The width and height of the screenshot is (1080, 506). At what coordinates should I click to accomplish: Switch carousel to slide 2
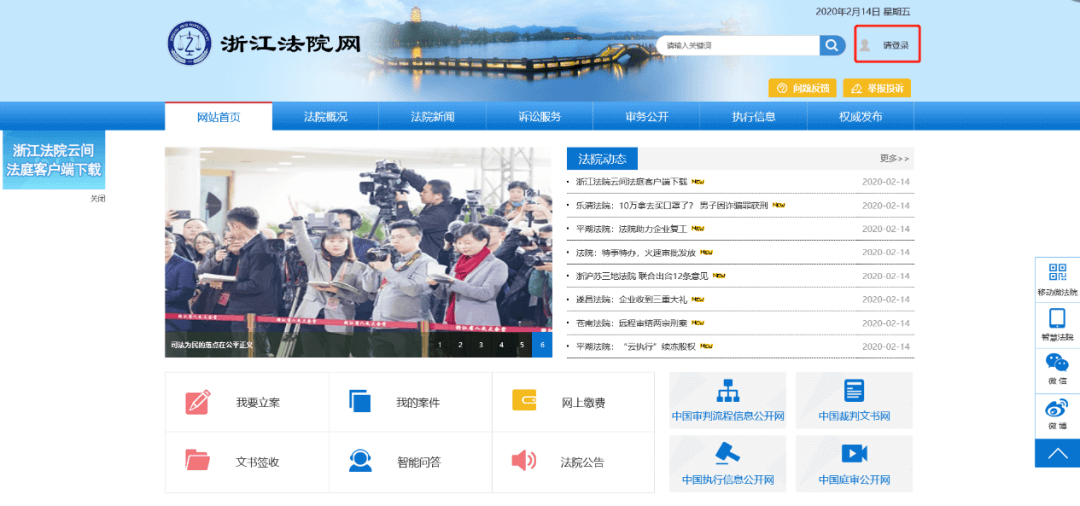point(460,344)
